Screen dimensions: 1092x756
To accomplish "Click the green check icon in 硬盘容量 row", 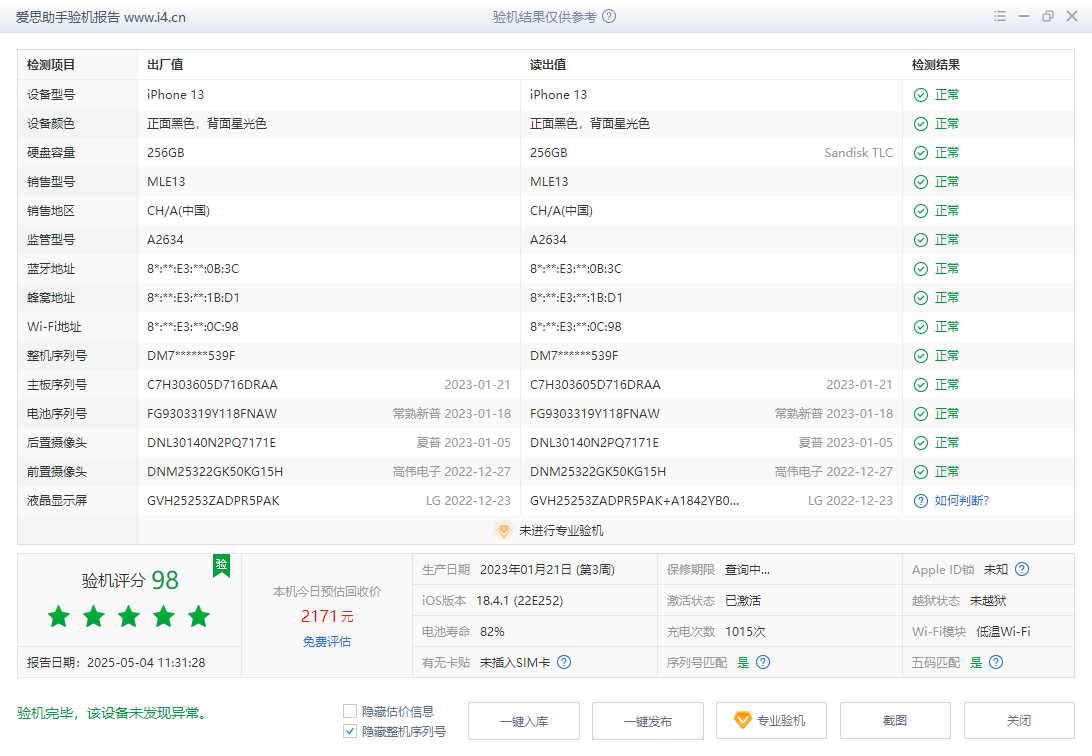I will [921, 153].
